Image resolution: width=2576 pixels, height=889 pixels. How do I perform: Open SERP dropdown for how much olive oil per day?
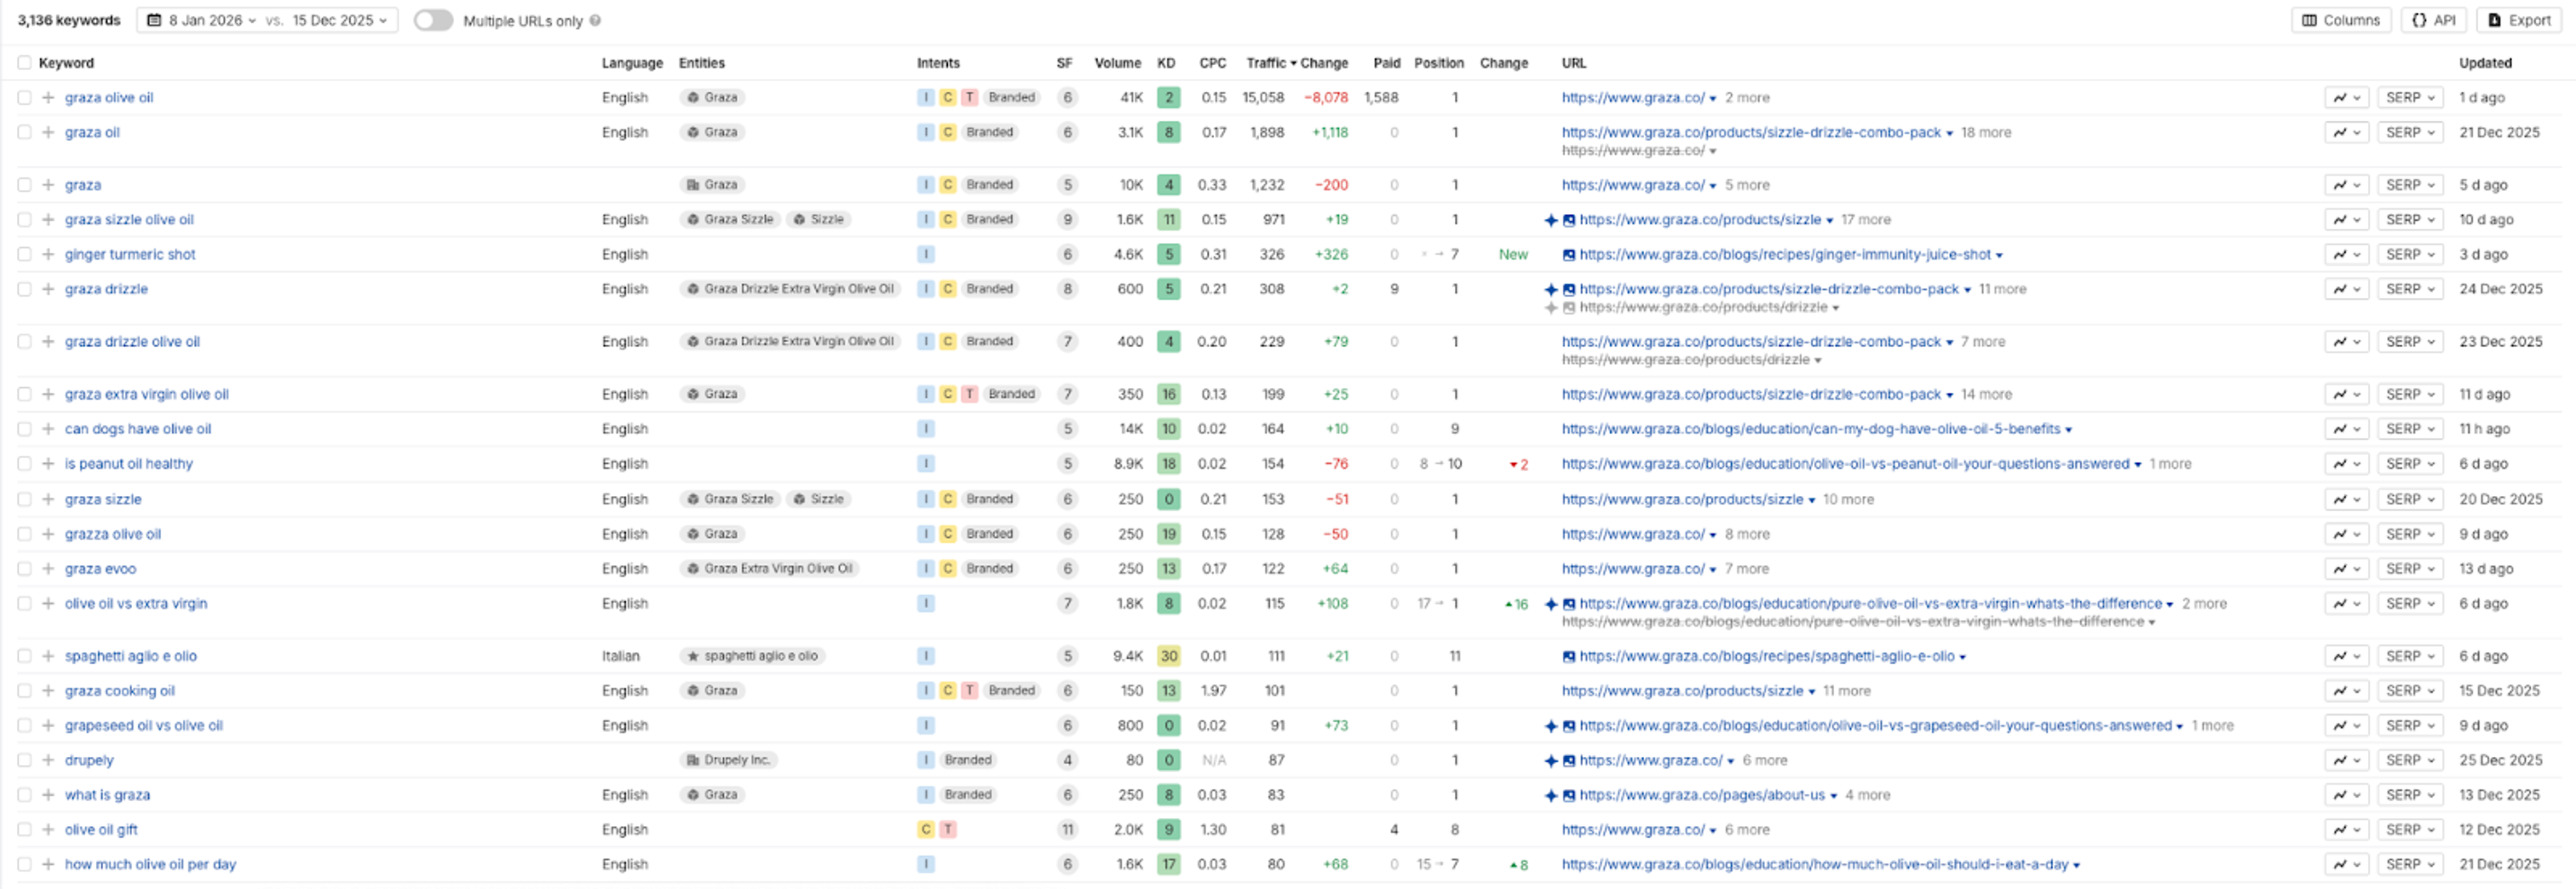(x=2410, y=865)
